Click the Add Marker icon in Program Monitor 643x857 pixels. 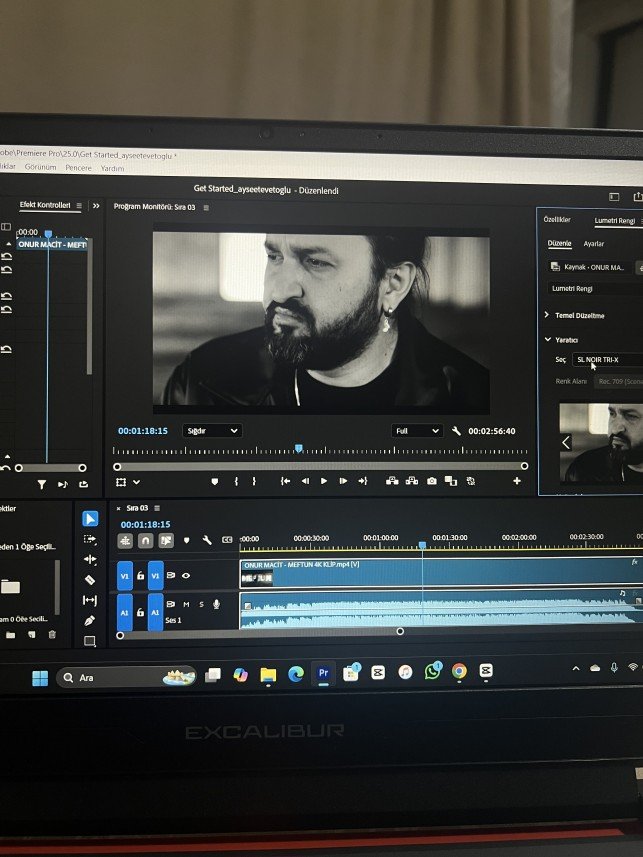click(214, 481)
